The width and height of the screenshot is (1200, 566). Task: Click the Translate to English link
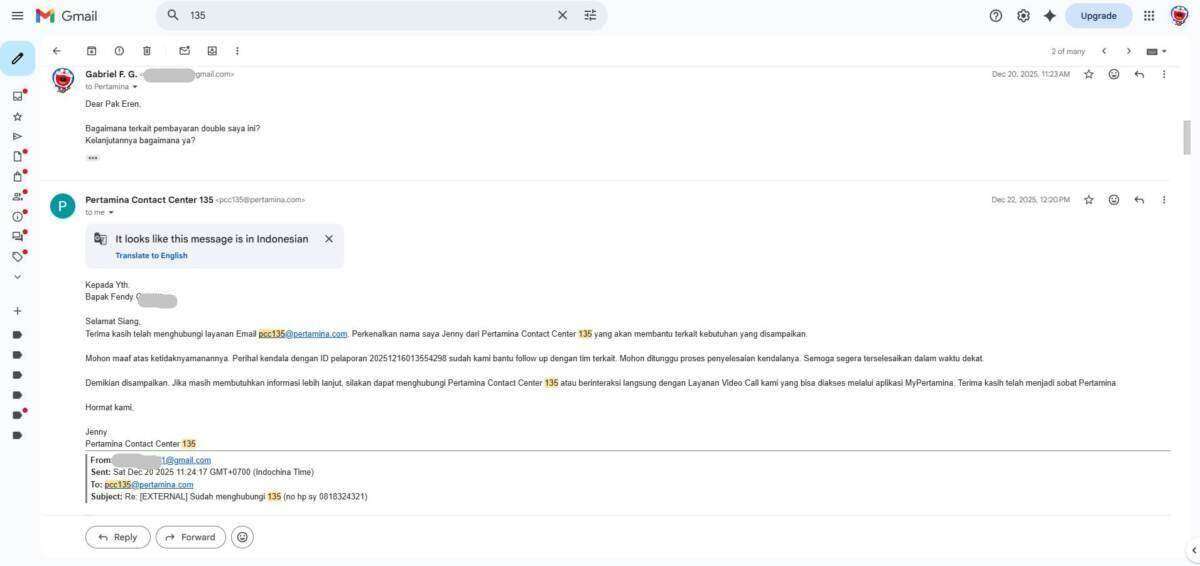[x=151, y=256]
